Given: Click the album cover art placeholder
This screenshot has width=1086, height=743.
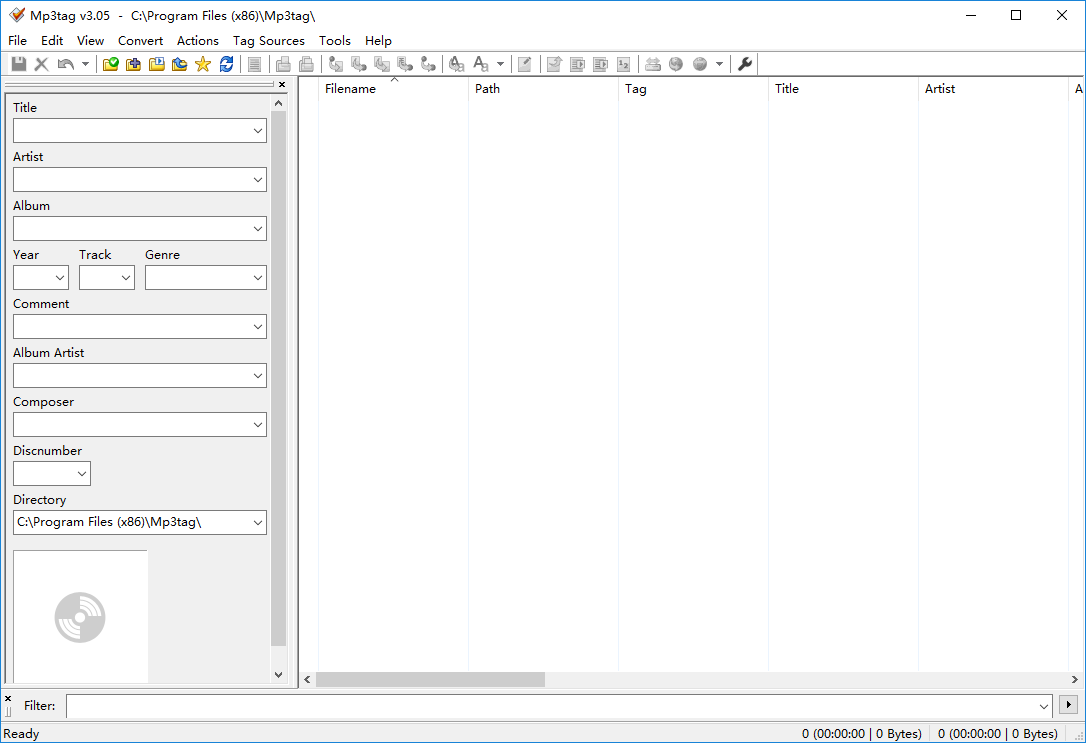Looking at the screenshot, I should (80, 616).
